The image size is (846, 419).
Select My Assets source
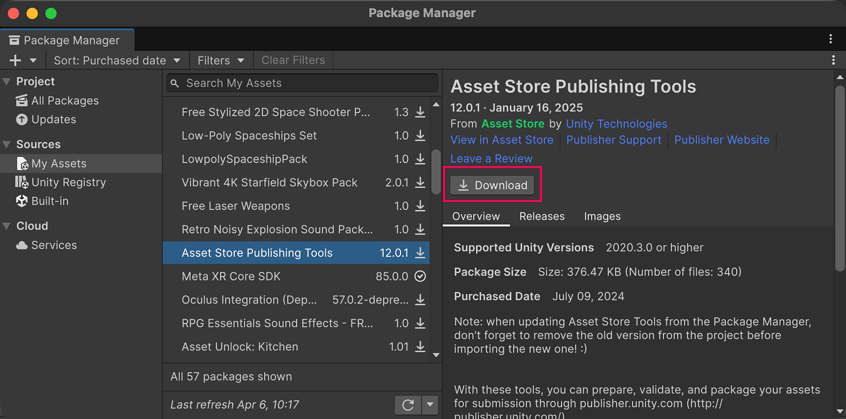click(81, 163)
